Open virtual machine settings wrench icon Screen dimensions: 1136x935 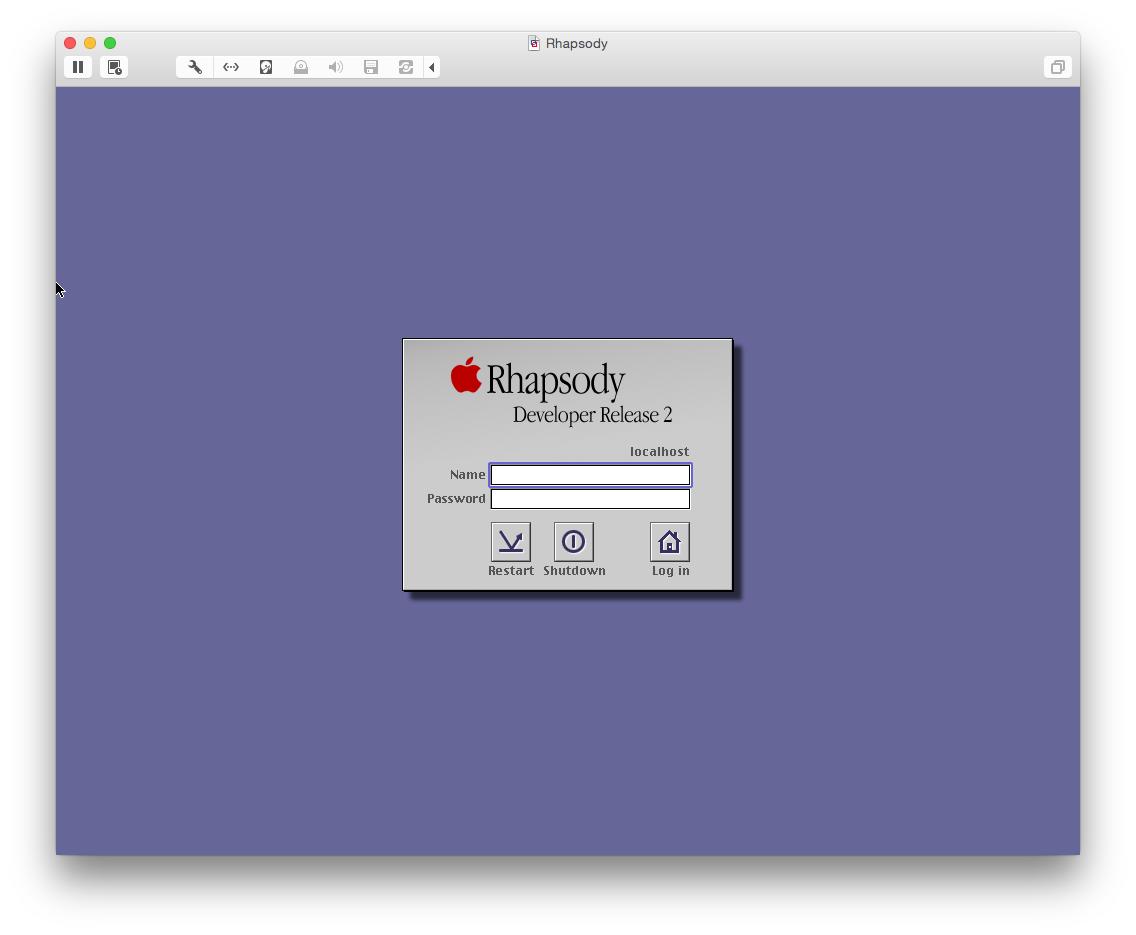coord(195,67)
